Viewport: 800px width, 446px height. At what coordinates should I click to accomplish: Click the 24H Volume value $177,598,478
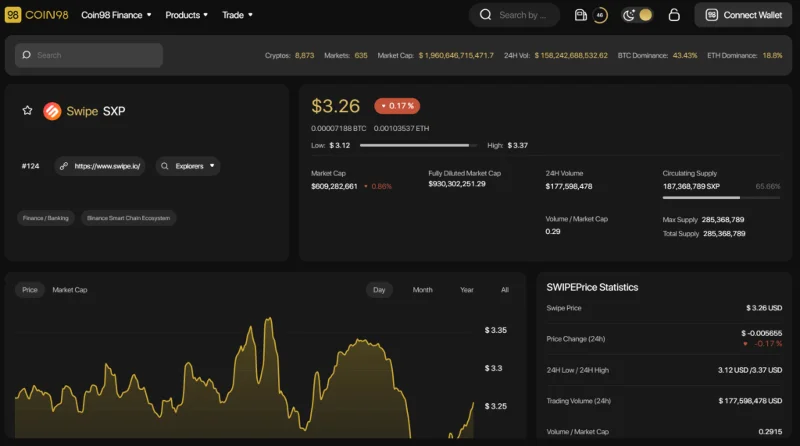pyautogui.click(x=569, y=186)
